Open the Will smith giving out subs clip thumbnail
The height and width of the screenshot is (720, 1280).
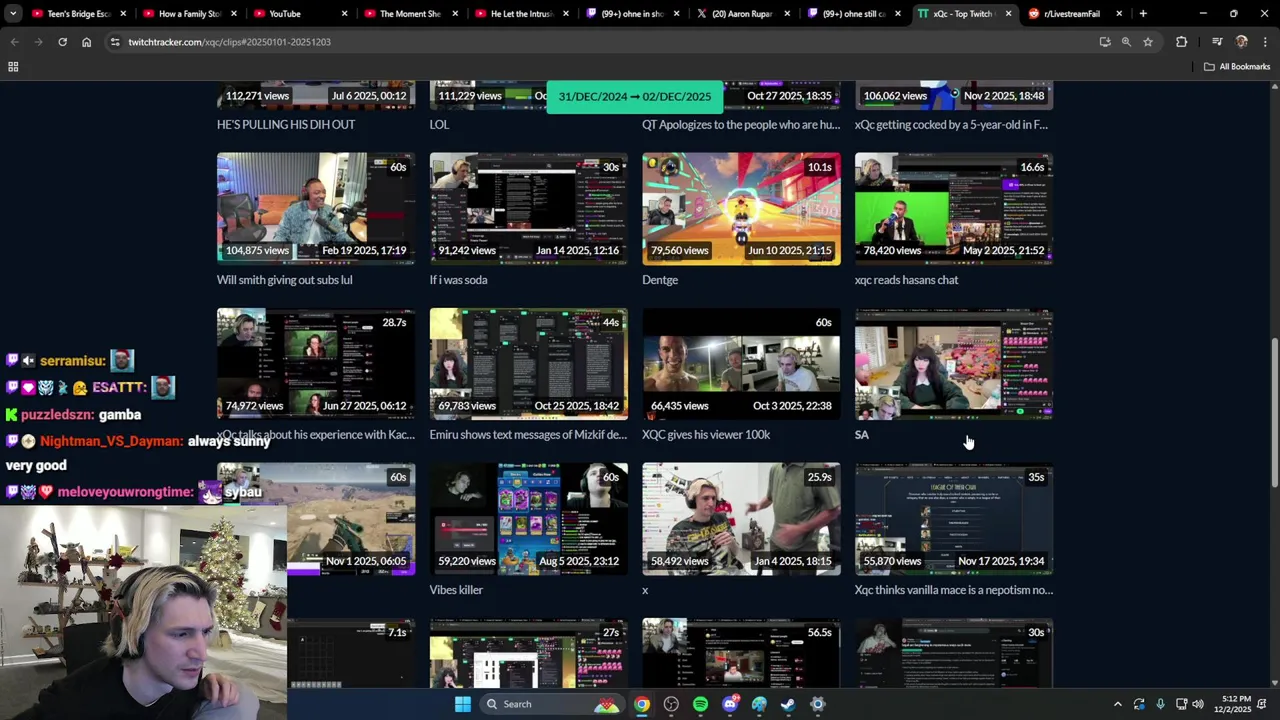(x=316, y=209)
